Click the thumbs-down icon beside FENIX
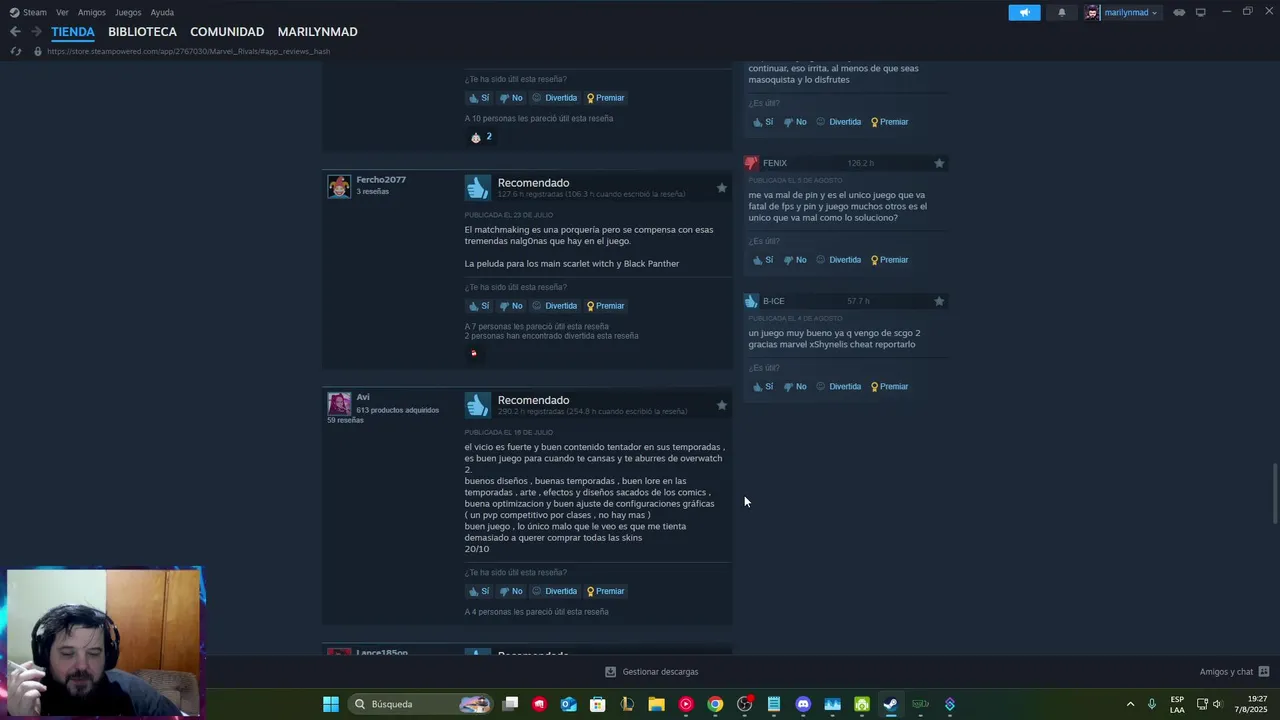 pyautogui.click(x=752, y=163)
